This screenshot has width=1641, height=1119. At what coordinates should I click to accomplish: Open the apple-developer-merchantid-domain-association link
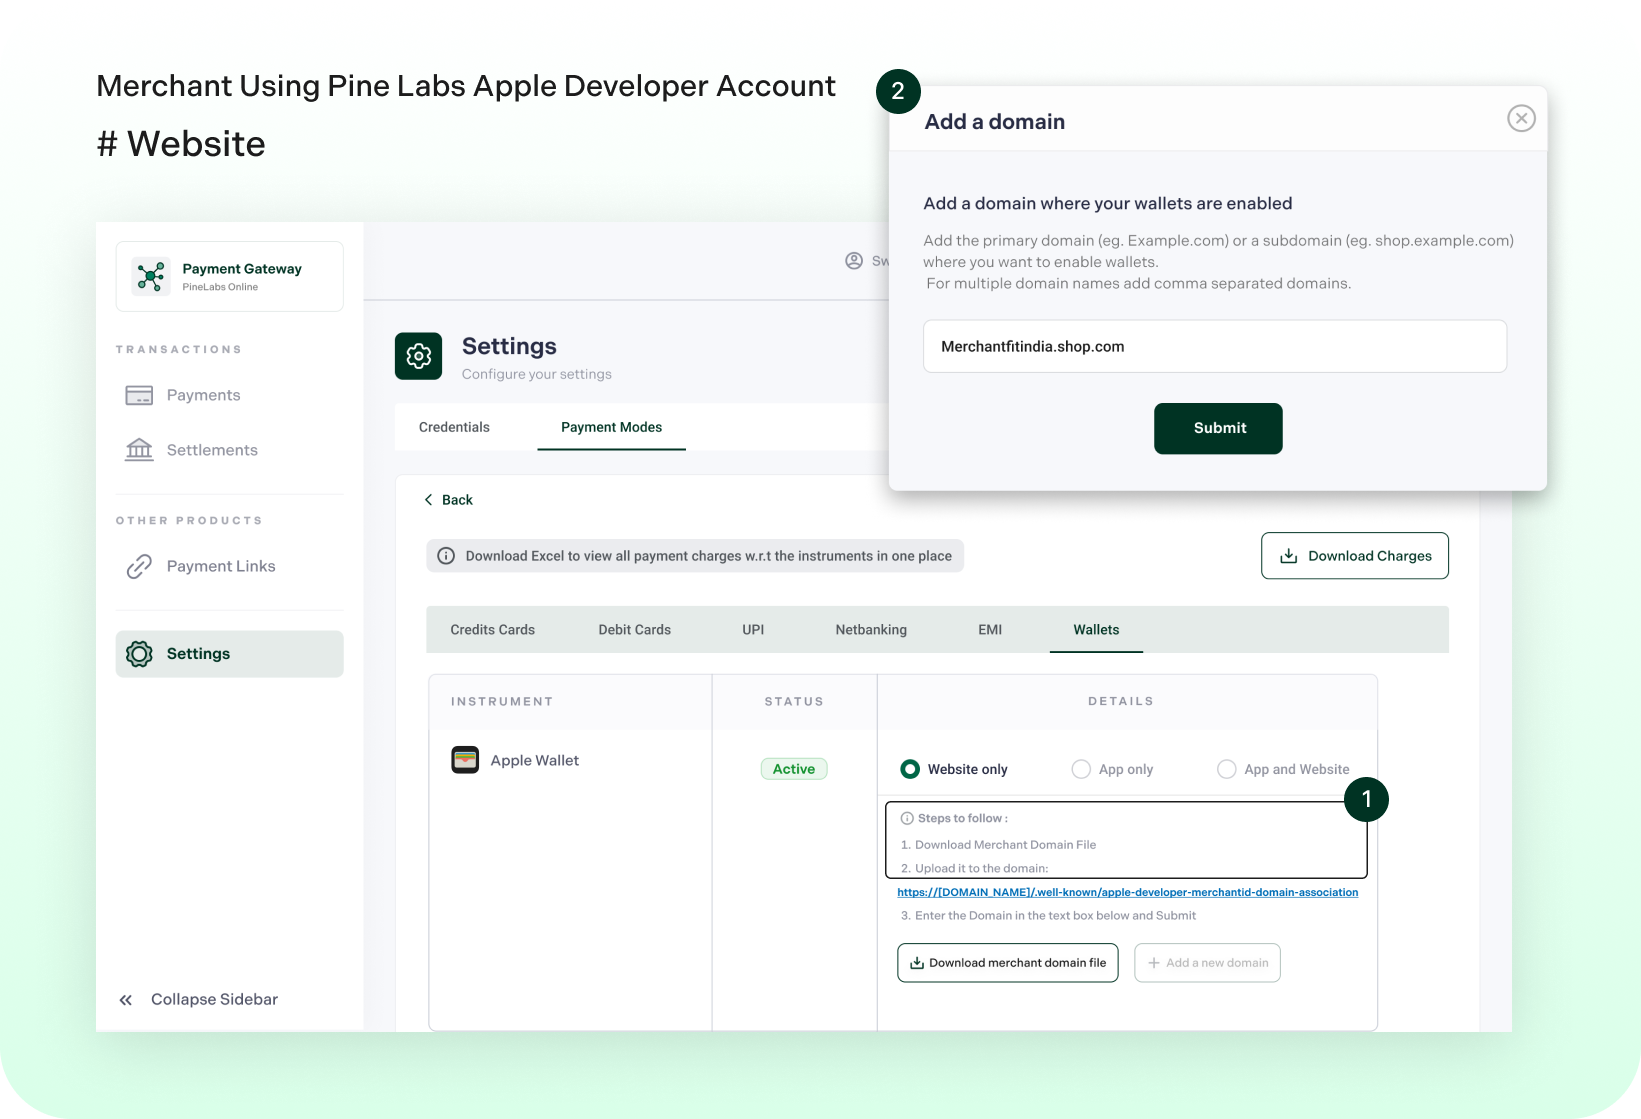[x=1127, y=892]
